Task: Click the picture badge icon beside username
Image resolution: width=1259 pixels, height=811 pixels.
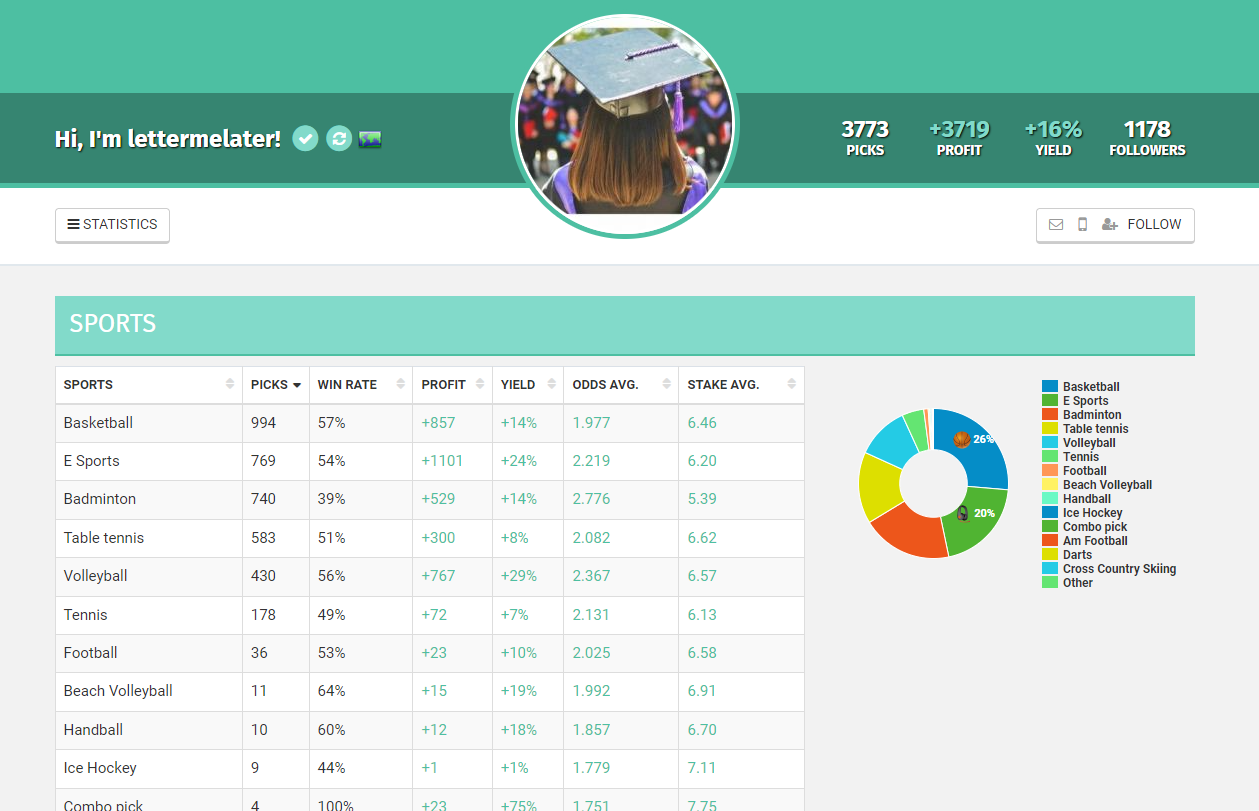Action: tap(370, 139)
